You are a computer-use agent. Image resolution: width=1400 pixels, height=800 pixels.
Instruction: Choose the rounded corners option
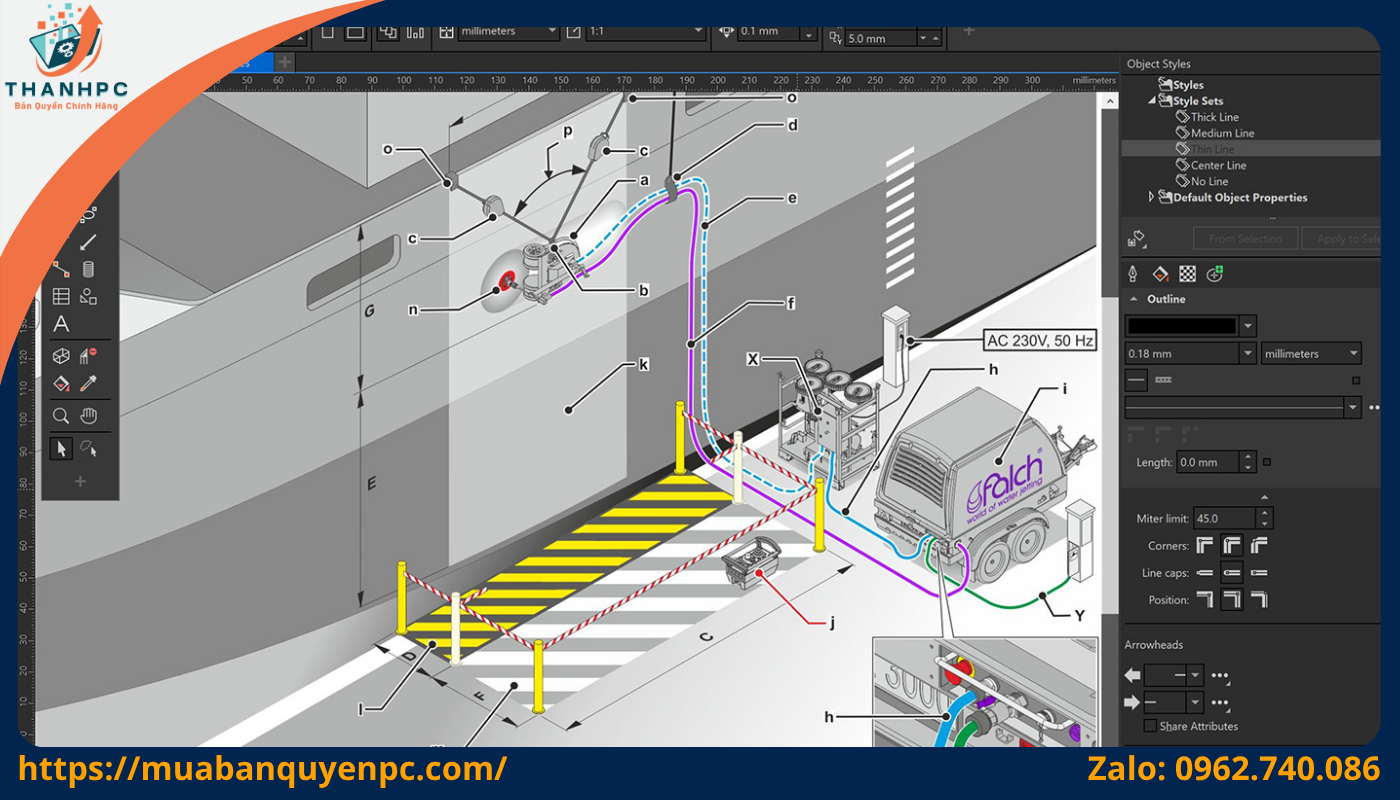[x=1232, y=546]
